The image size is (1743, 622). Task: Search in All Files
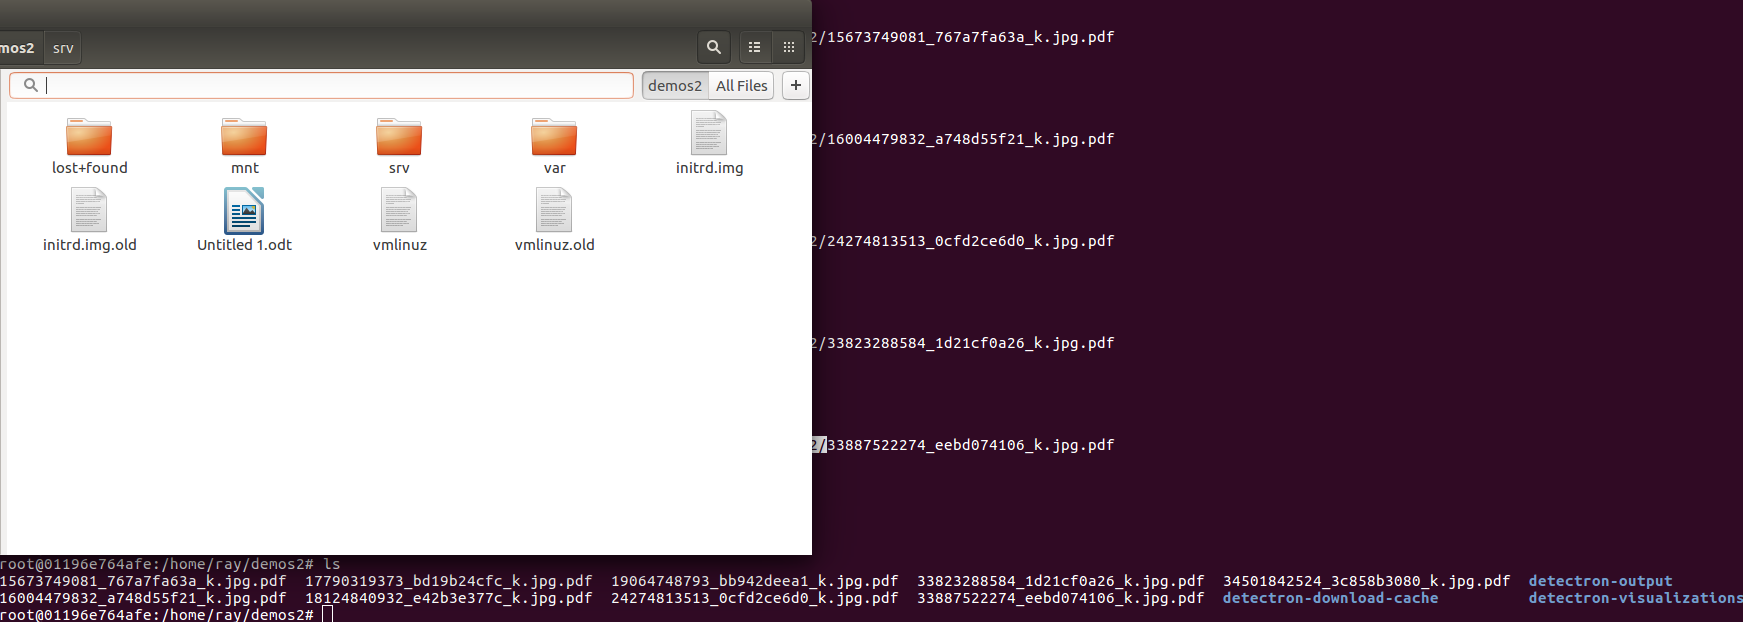pyautogui.click(x=742, y=85)
